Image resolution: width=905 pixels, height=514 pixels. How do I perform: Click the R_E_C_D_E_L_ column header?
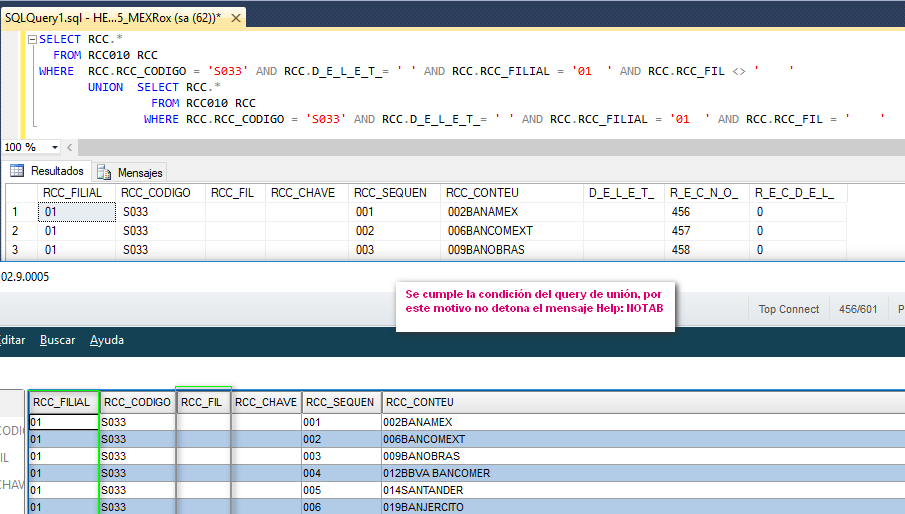coord(798,193)
